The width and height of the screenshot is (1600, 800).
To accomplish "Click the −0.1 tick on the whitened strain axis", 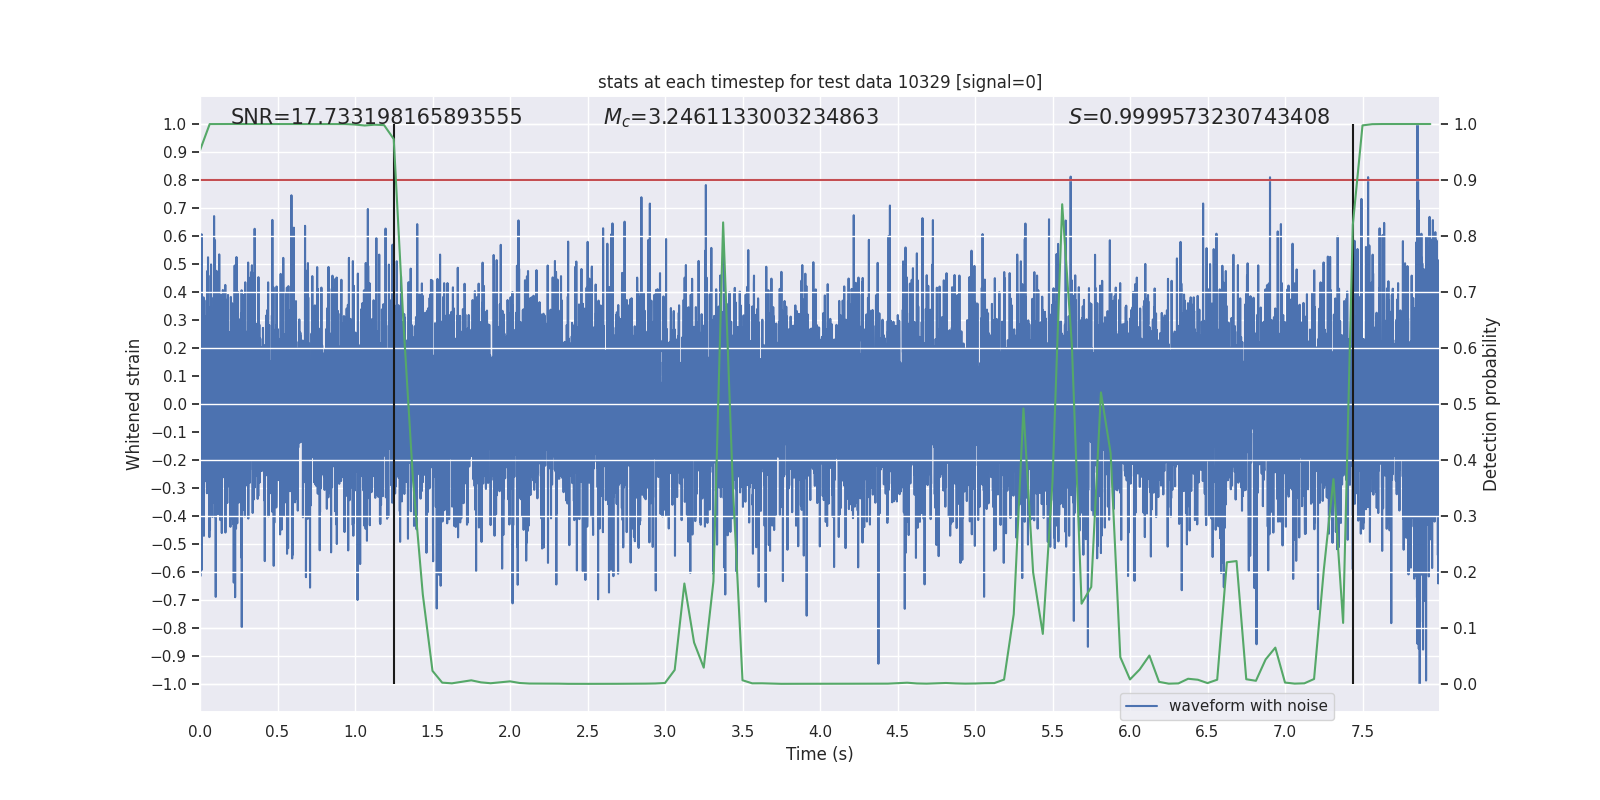I will click(169, 432).
